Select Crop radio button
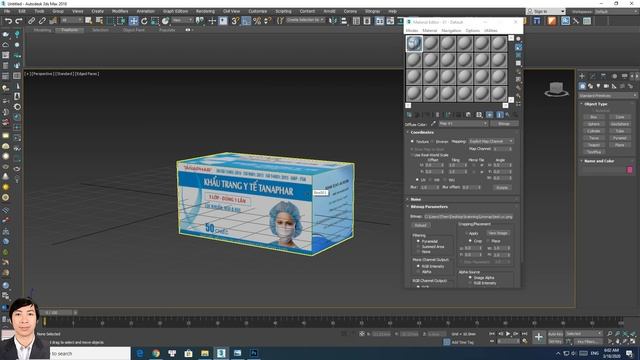 [x=470, y=241]
